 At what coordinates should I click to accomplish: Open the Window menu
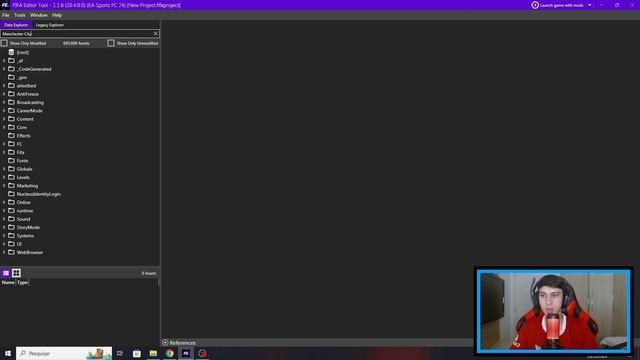pyautogui.click(x=39, y=15)
